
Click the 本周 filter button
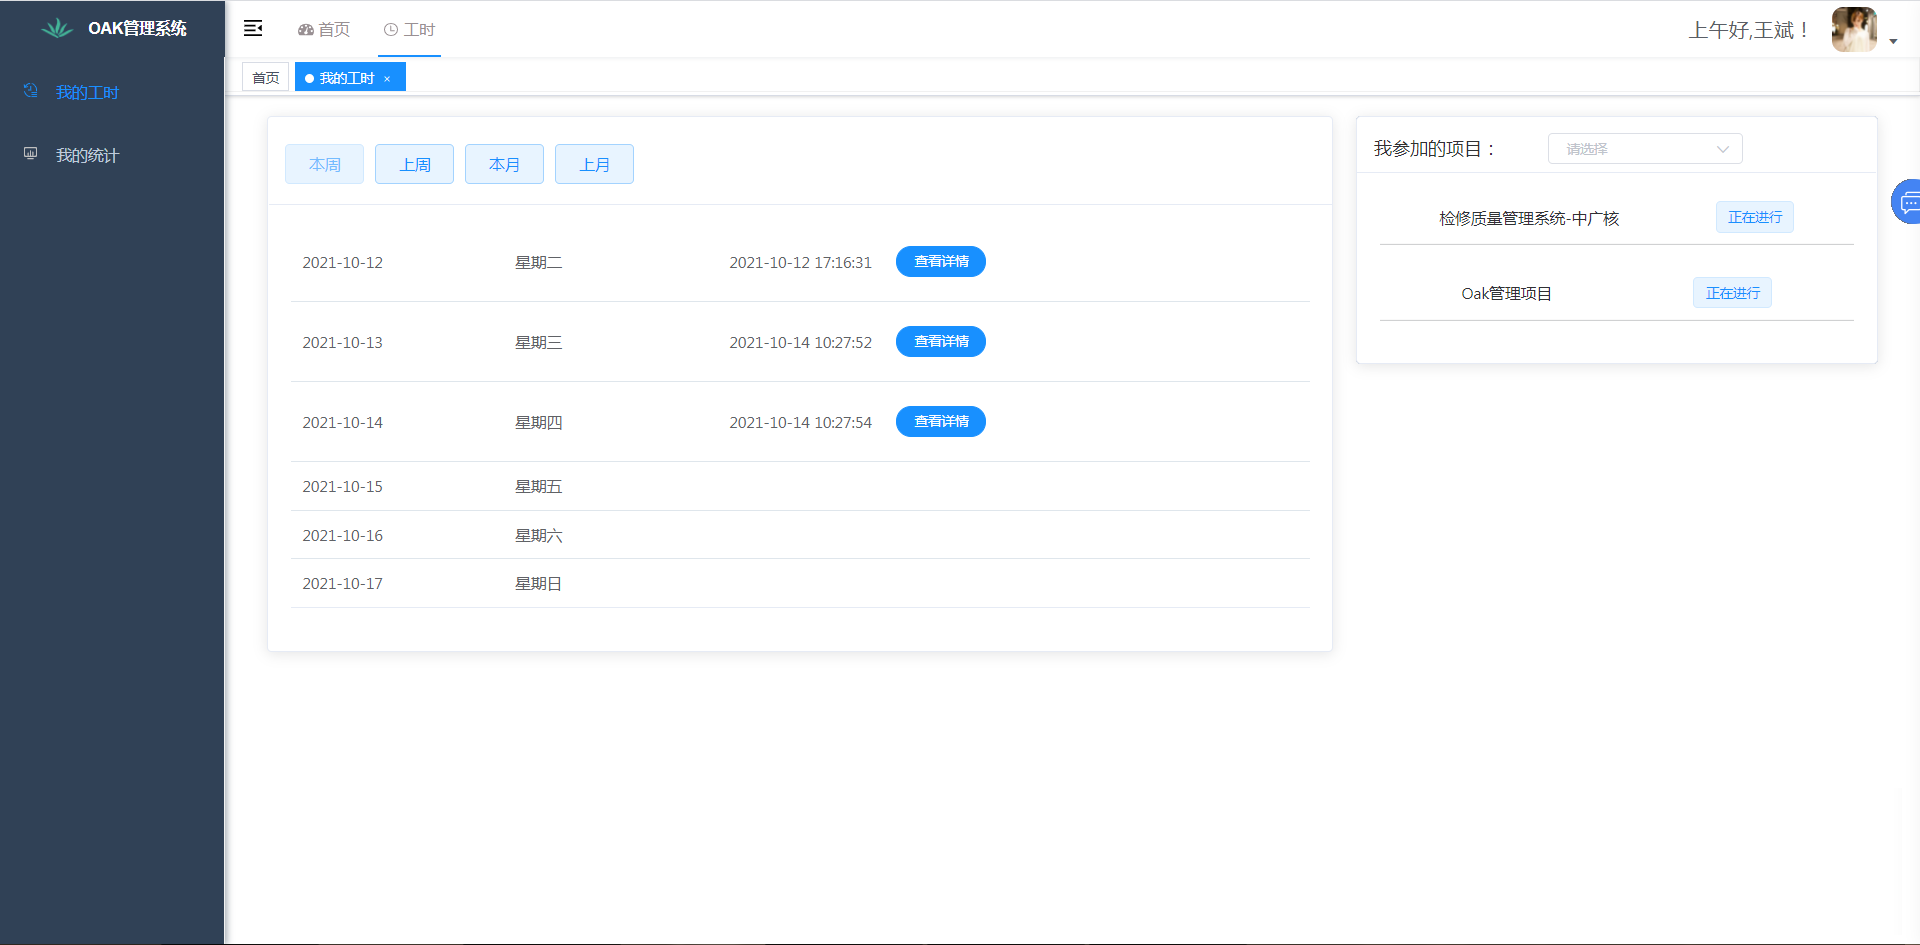click(324, 164)
